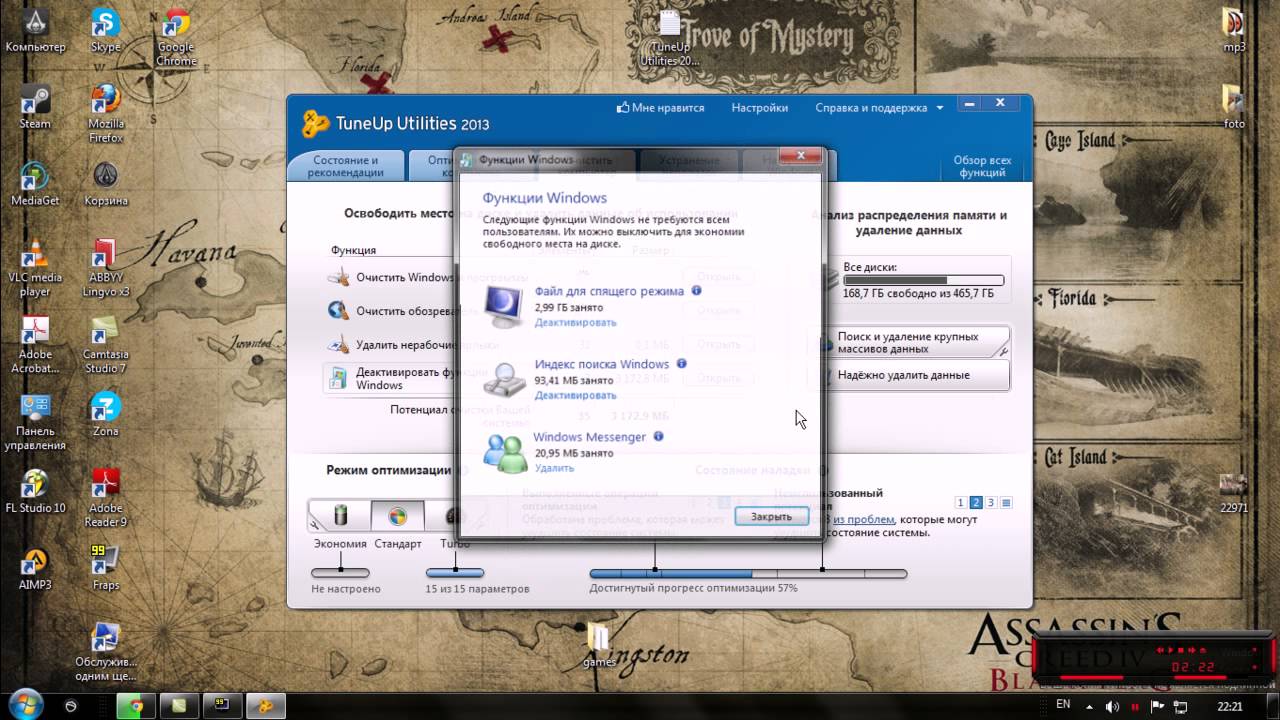Click the Turbo mode parameters slider
The width and height of the screenshot is (1280, 720).
point(455,573)
